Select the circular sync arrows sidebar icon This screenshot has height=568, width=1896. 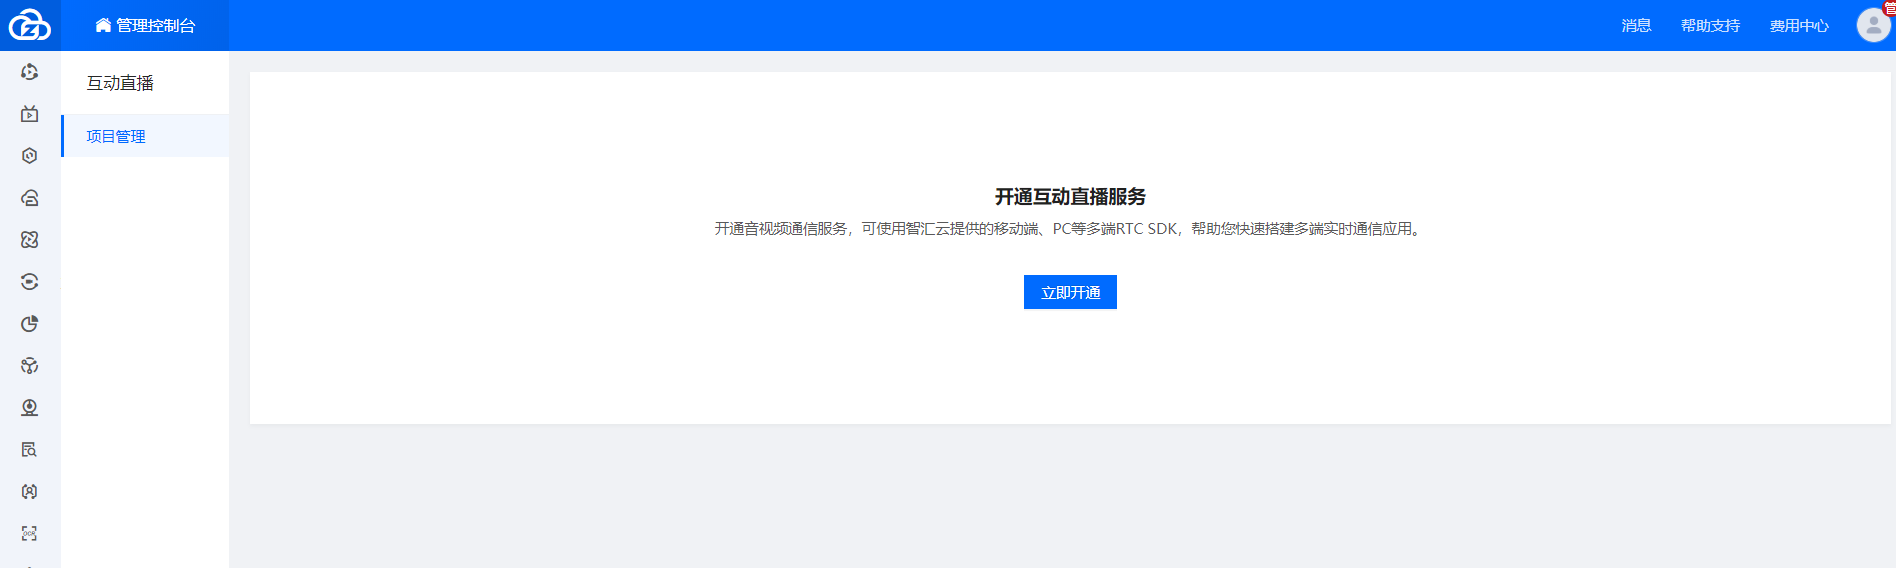coord(30,282)
